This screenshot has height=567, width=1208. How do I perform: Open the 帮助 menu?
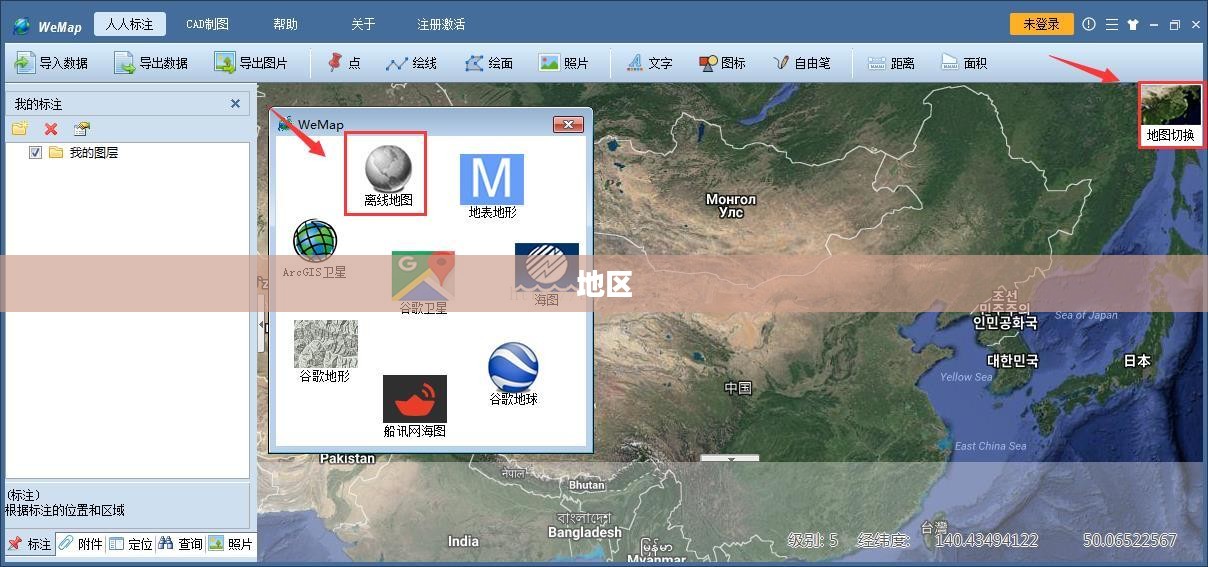[x=285, y=24]
